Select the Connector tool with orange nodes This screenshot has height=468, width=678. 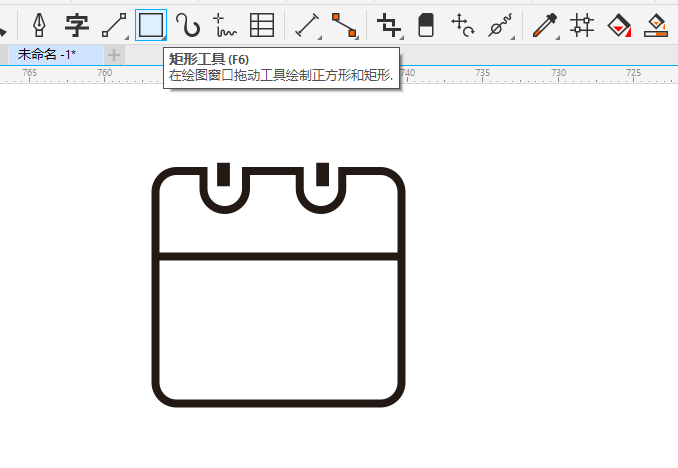pyautogui.click(x=345, y=25)
